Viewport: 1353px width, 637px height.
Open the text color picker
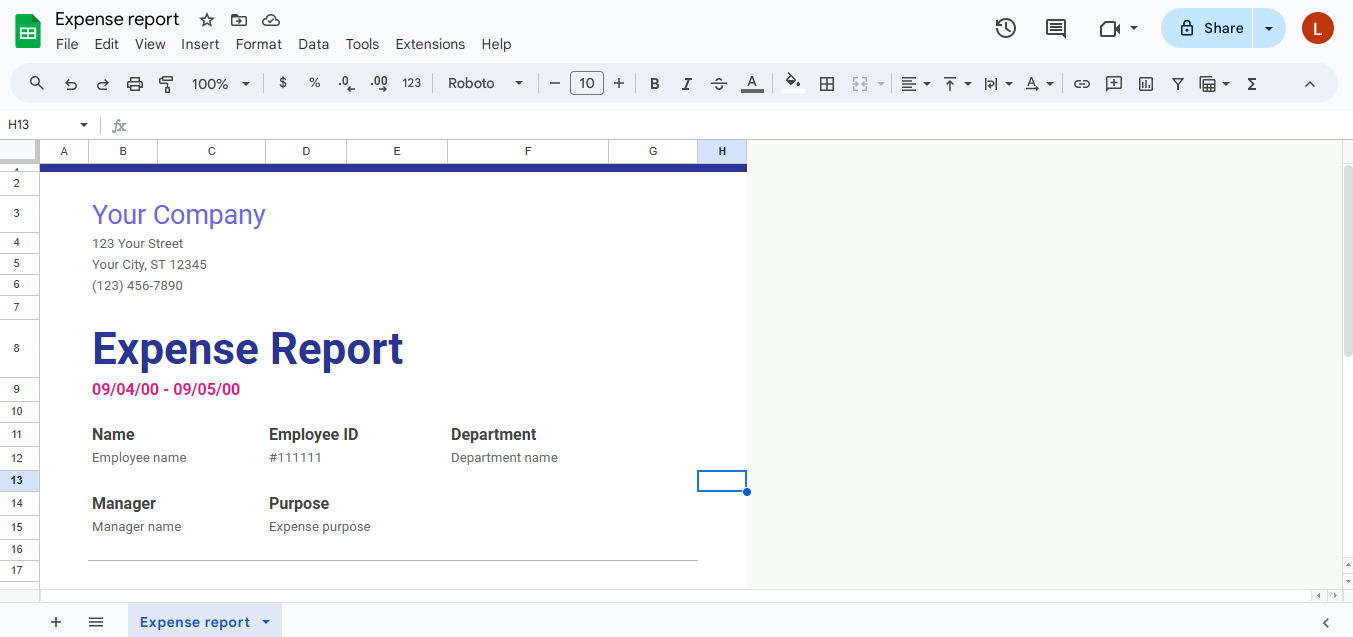[752, 83]
